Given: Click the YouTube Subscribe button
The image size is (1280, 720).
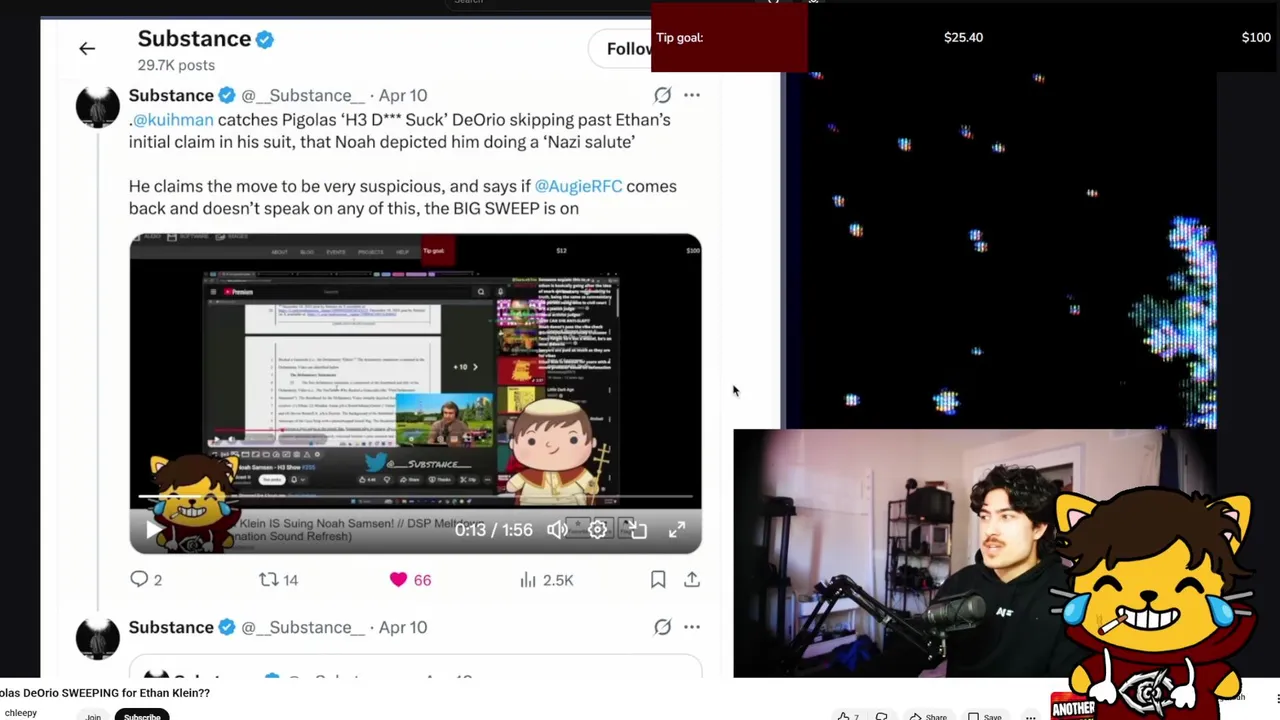Looking at the screenshot, I should pyautogui.click(x=142, y=716).
